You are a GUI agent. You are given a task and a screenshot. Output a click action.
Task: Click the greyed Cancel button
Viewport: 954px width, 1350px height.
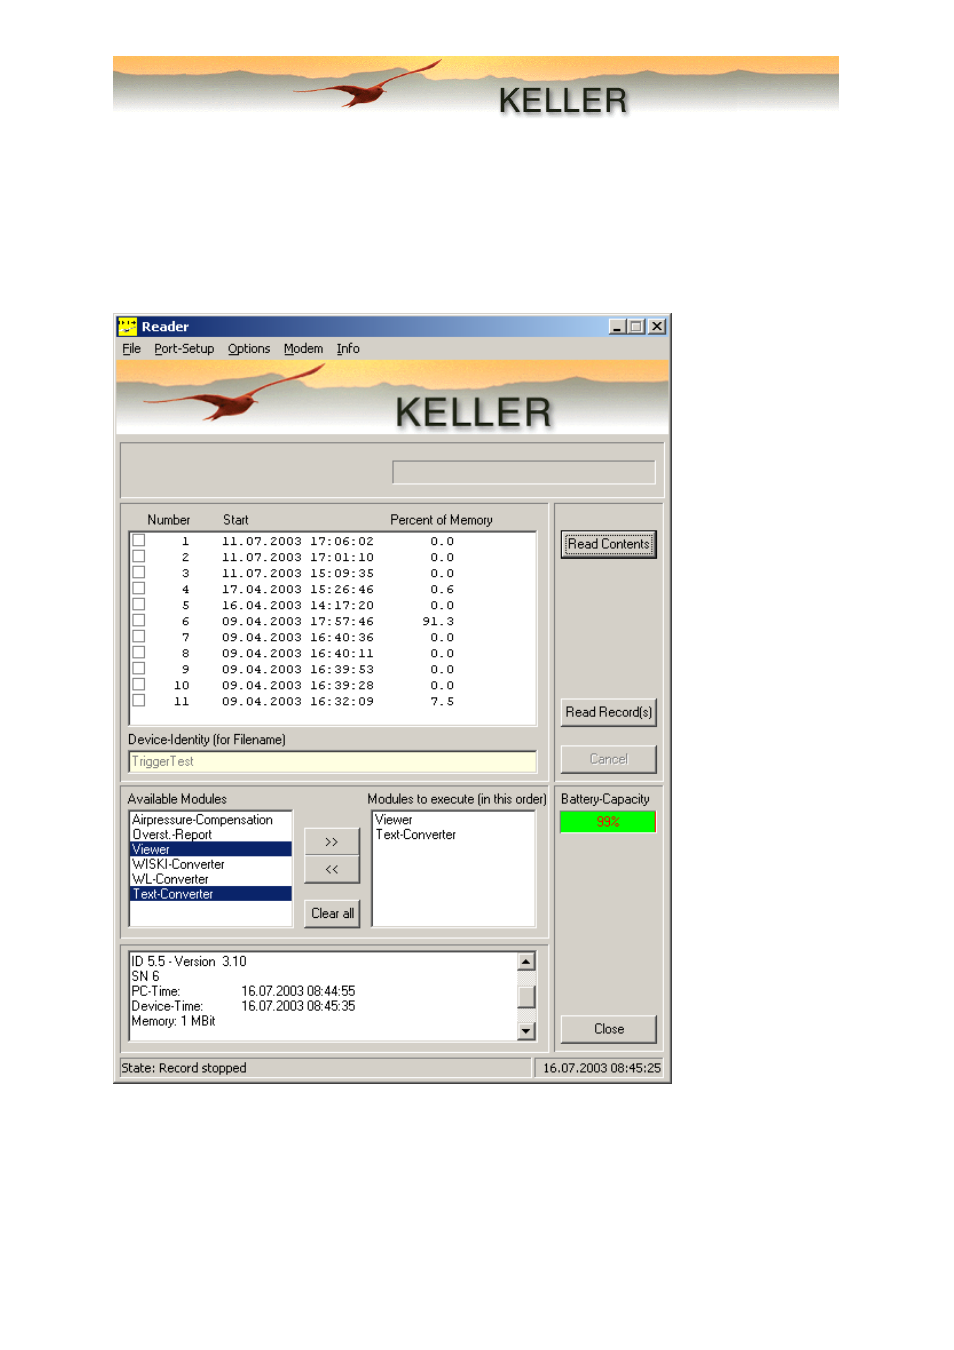pos(608,759)
